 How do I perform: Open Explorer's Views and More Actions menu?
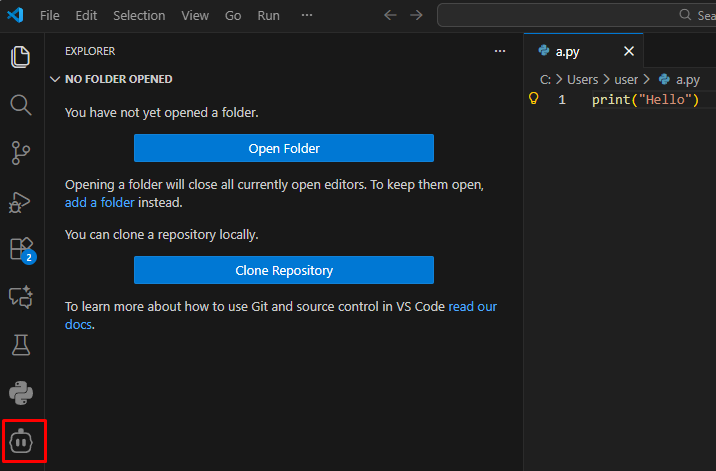pyautogui.click(x=500, y=51)
